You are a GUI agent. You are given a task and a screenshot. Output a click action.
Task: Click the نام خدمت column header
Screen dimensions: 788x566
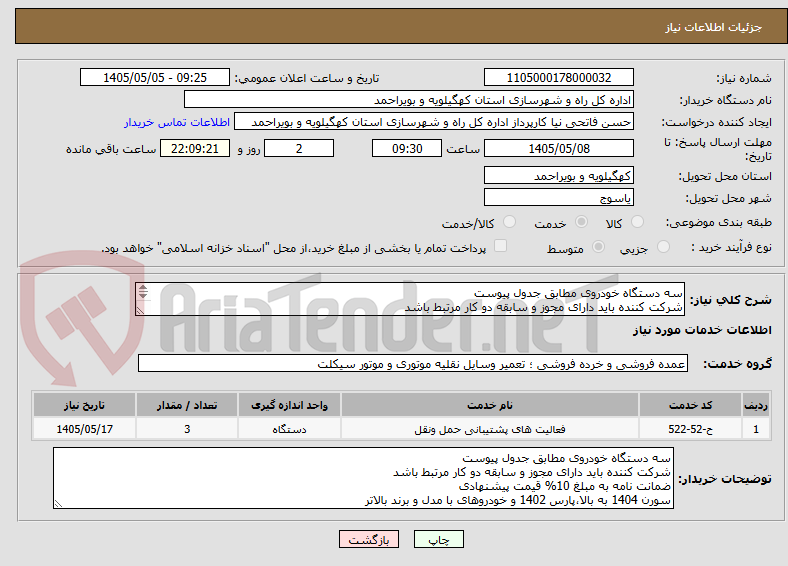[x=489, y=405]
